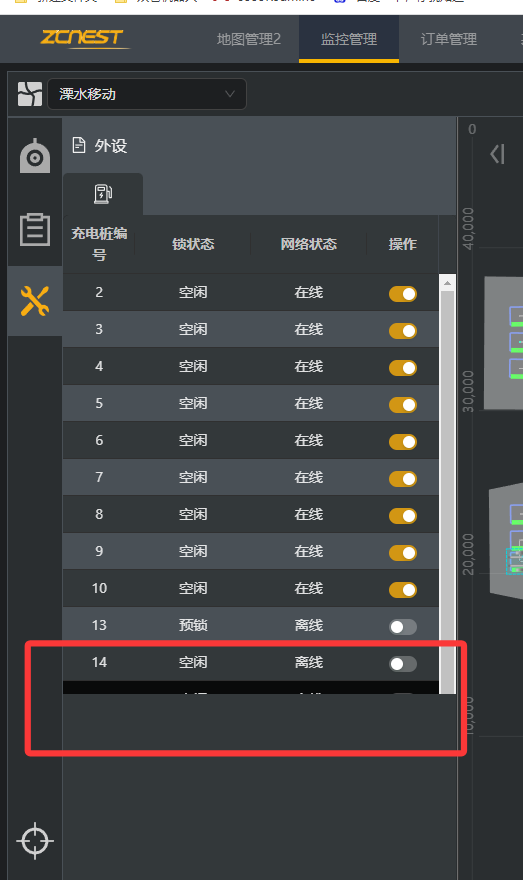Select the wrench and screwdriver tools icon

pos(35,300)
